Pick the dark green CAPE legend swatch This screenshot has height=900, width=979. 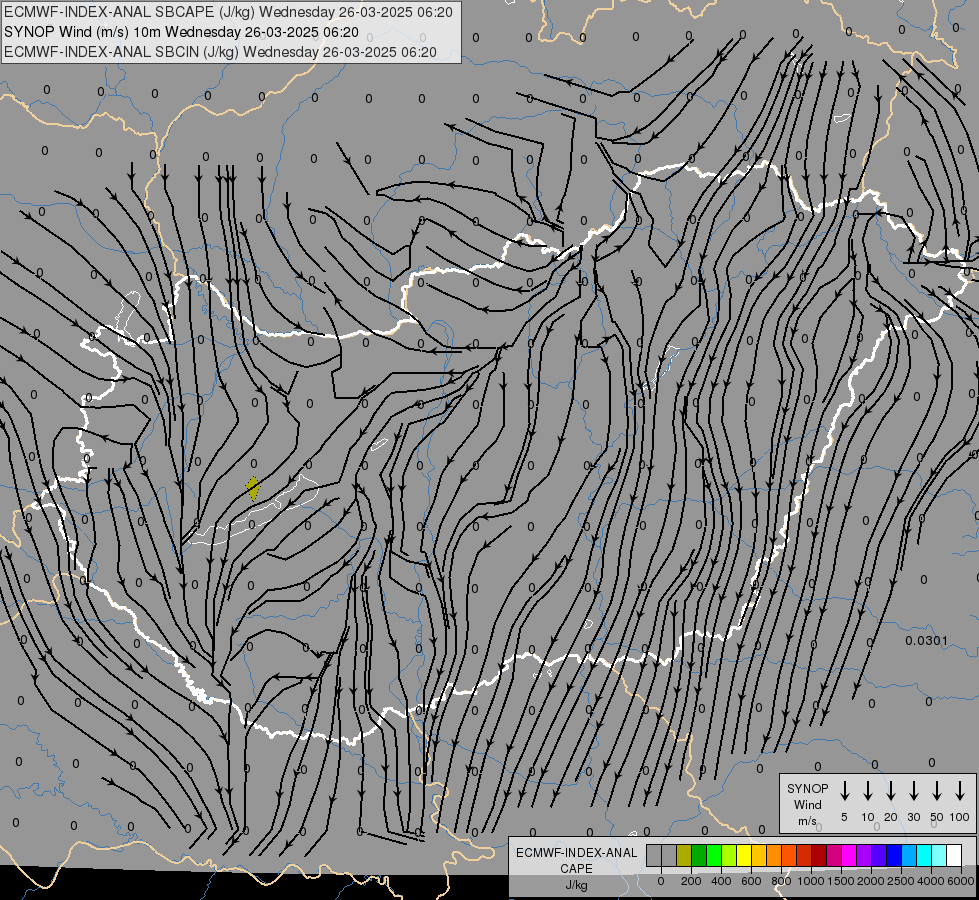[x=699, y=856]
